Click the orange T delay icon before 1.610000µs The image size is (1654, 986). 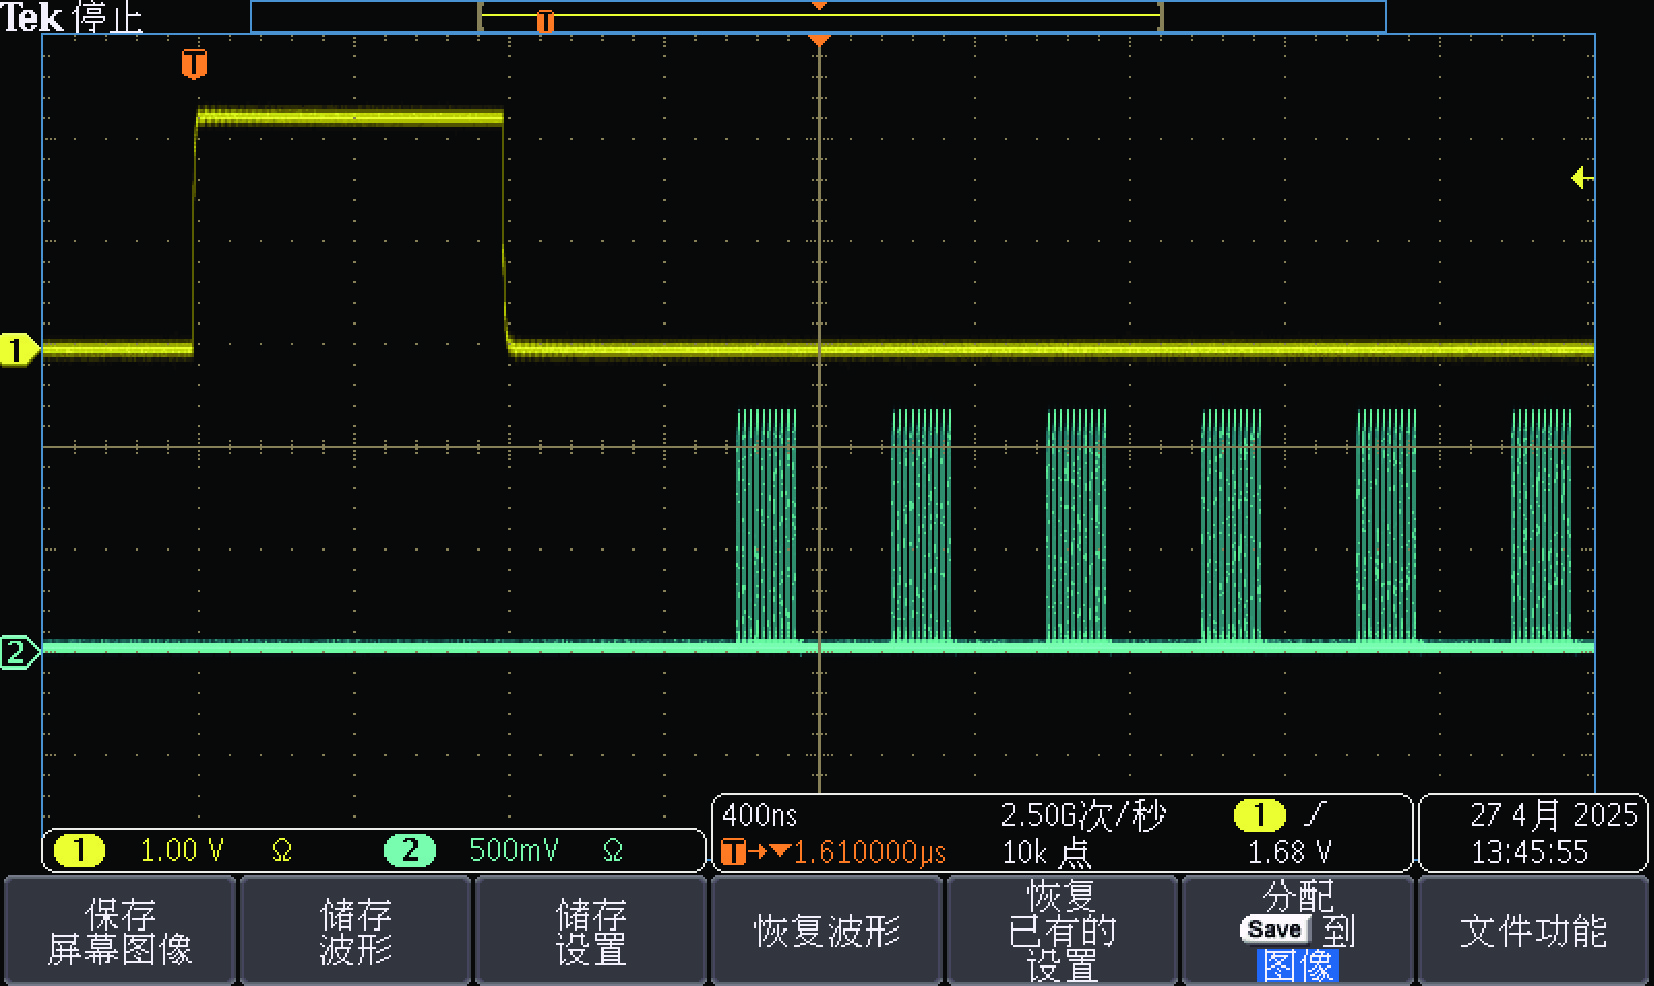pos(733,852)
